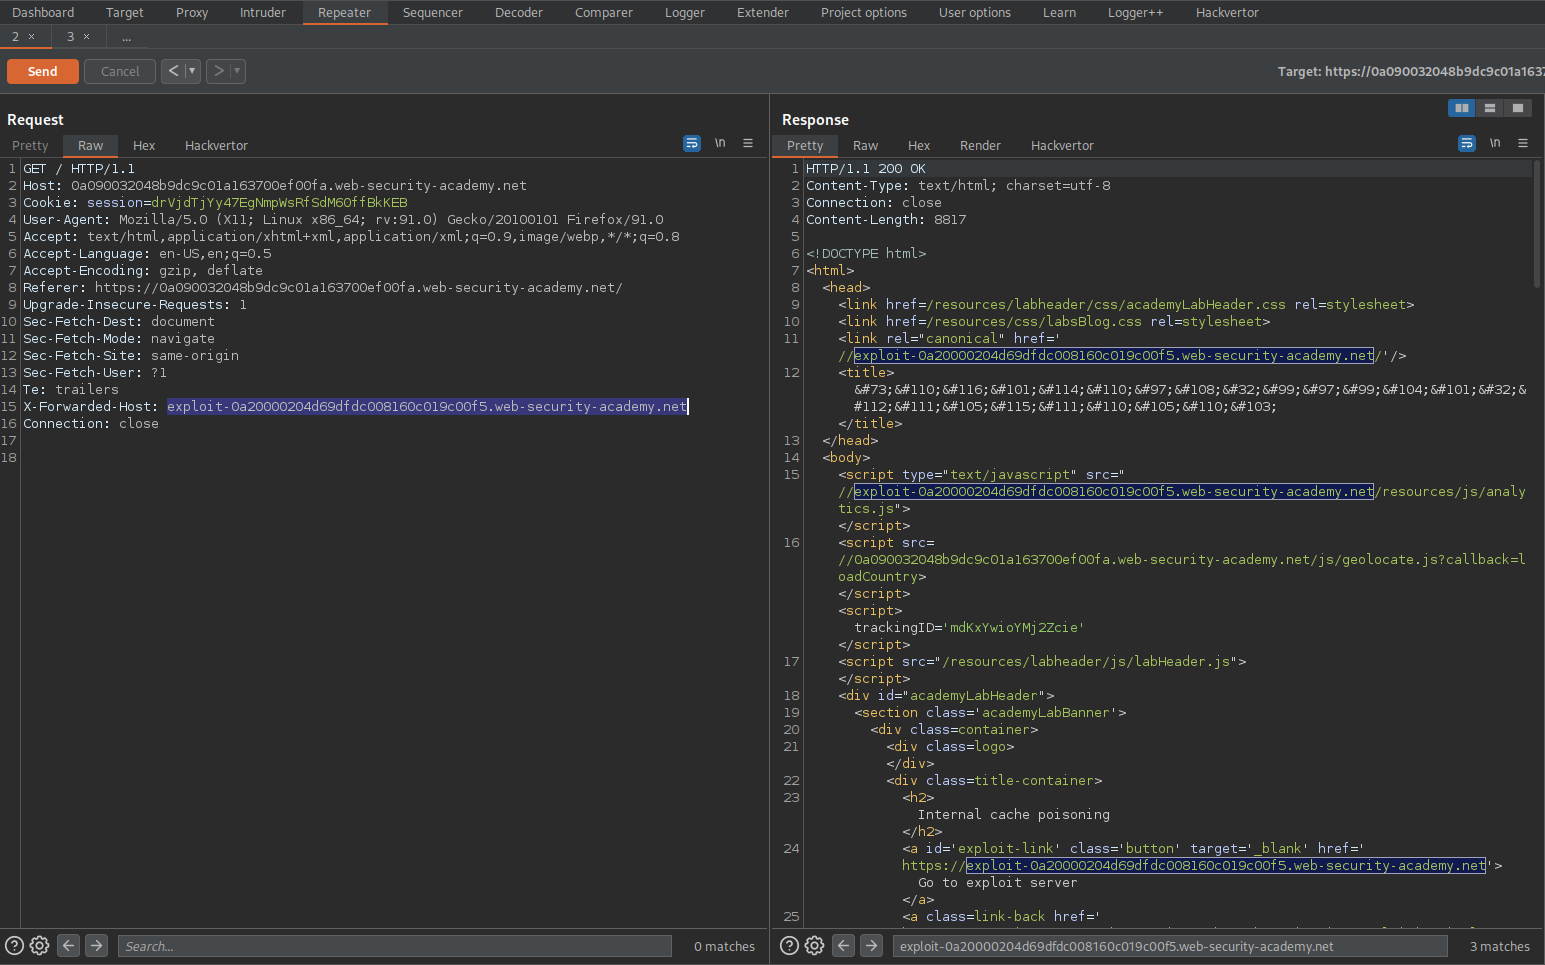The height and width of the screenshot is (965, 1545).
Task: Toggle request word wrap icon
Action: 692,144
